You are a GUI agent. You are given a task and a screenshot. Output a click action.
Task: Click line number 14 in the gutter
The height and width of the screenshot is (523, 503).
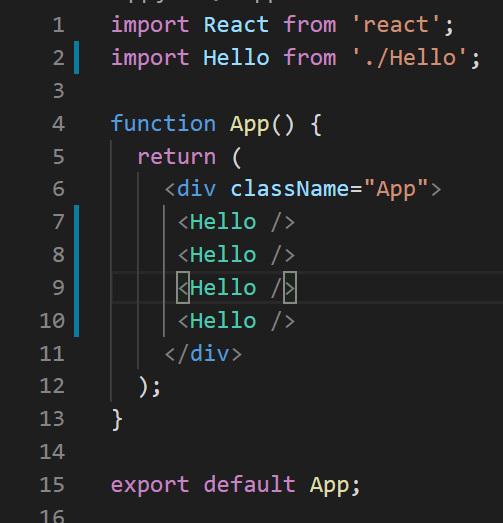coord(52,452)
